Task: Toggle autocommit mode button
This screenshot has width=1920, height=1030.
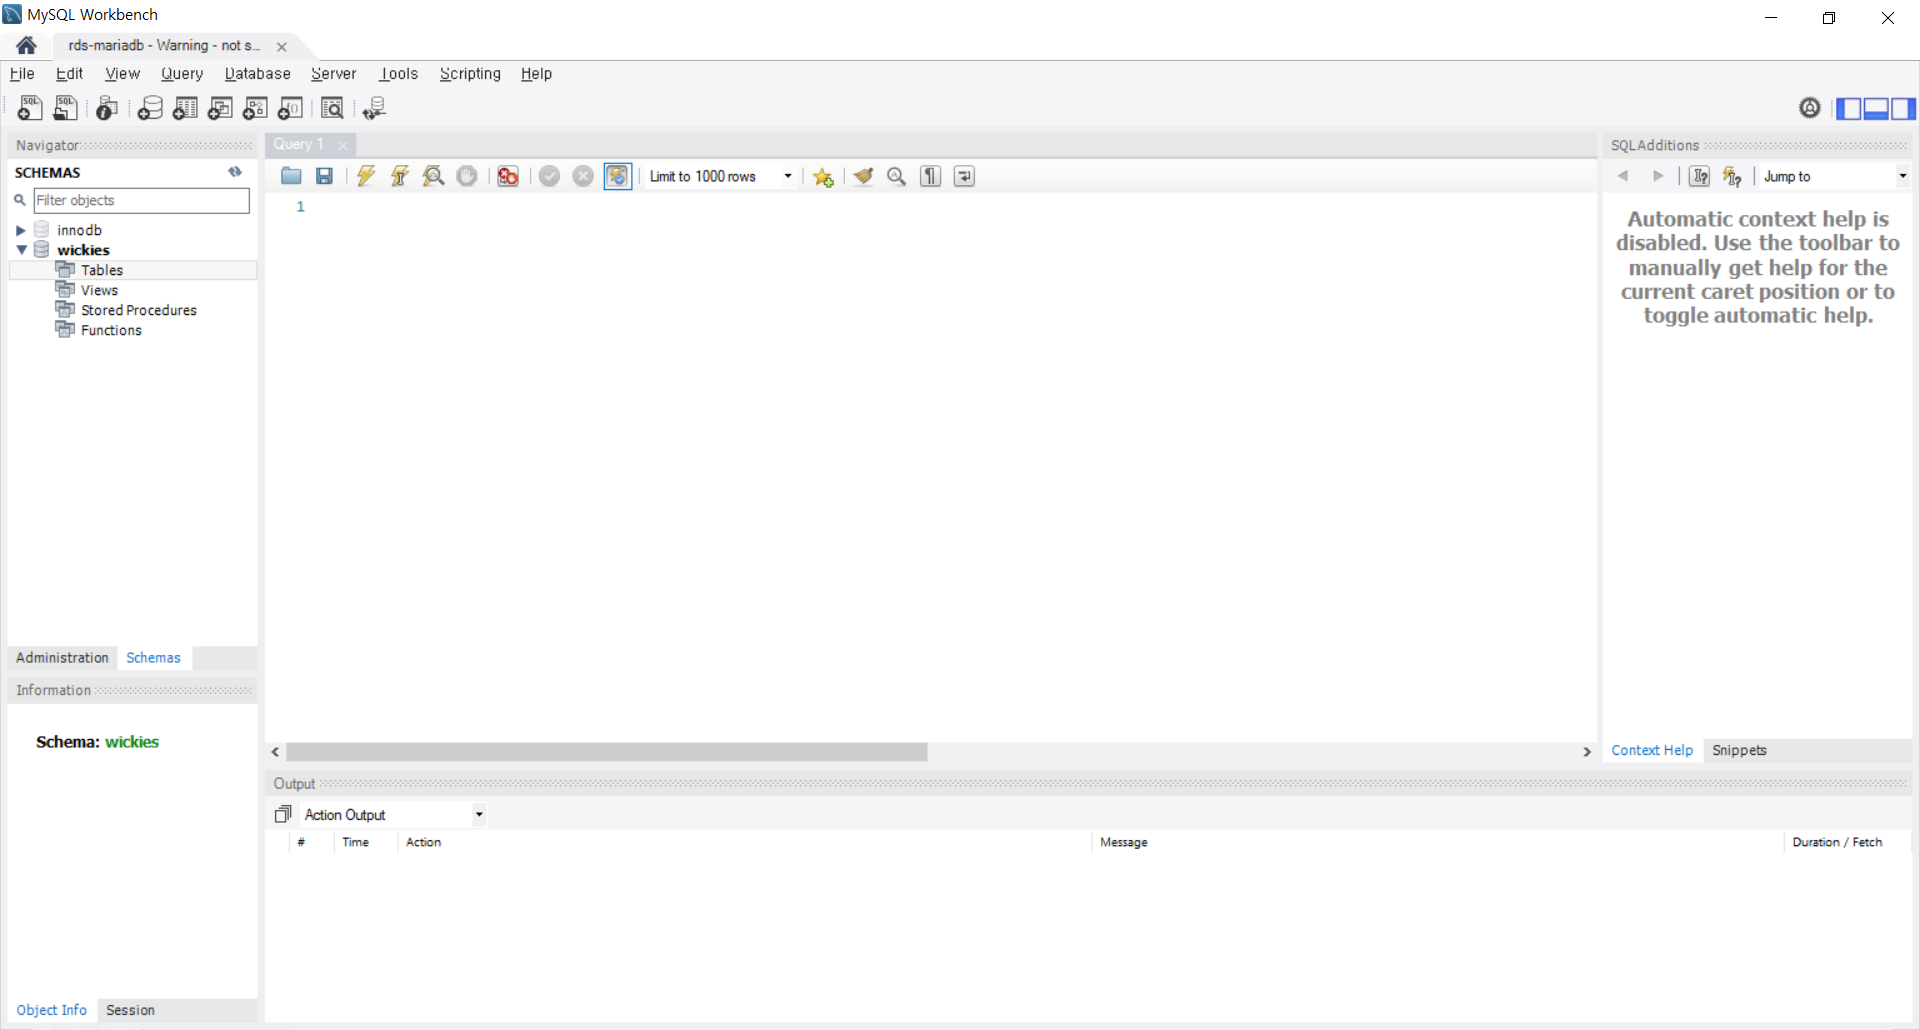Action: pos(618,176)
